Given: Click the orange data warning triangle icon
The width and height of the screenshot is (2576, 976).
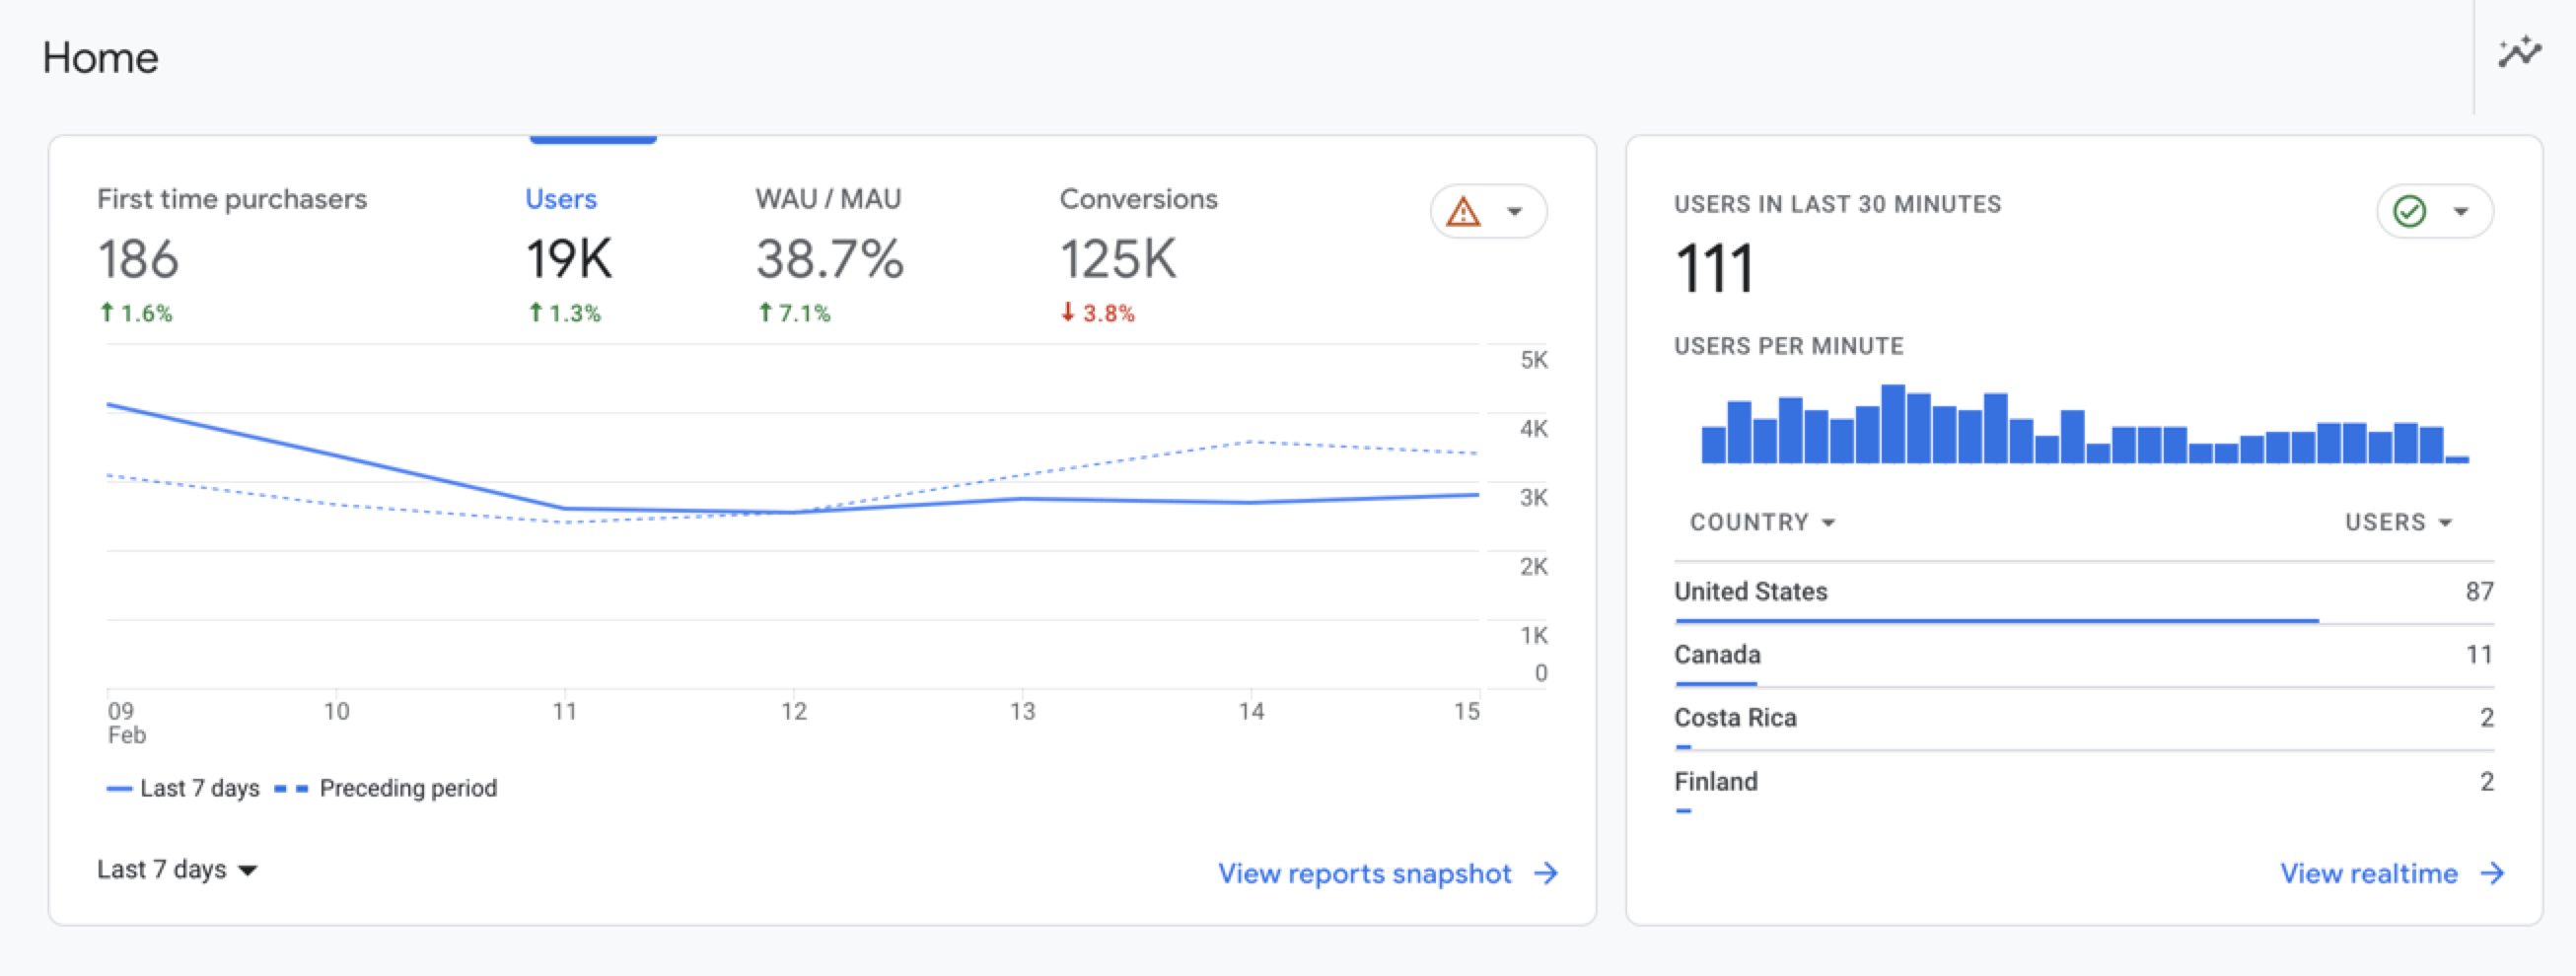Looking at the screenshot, I should (x=1463, y=212).
